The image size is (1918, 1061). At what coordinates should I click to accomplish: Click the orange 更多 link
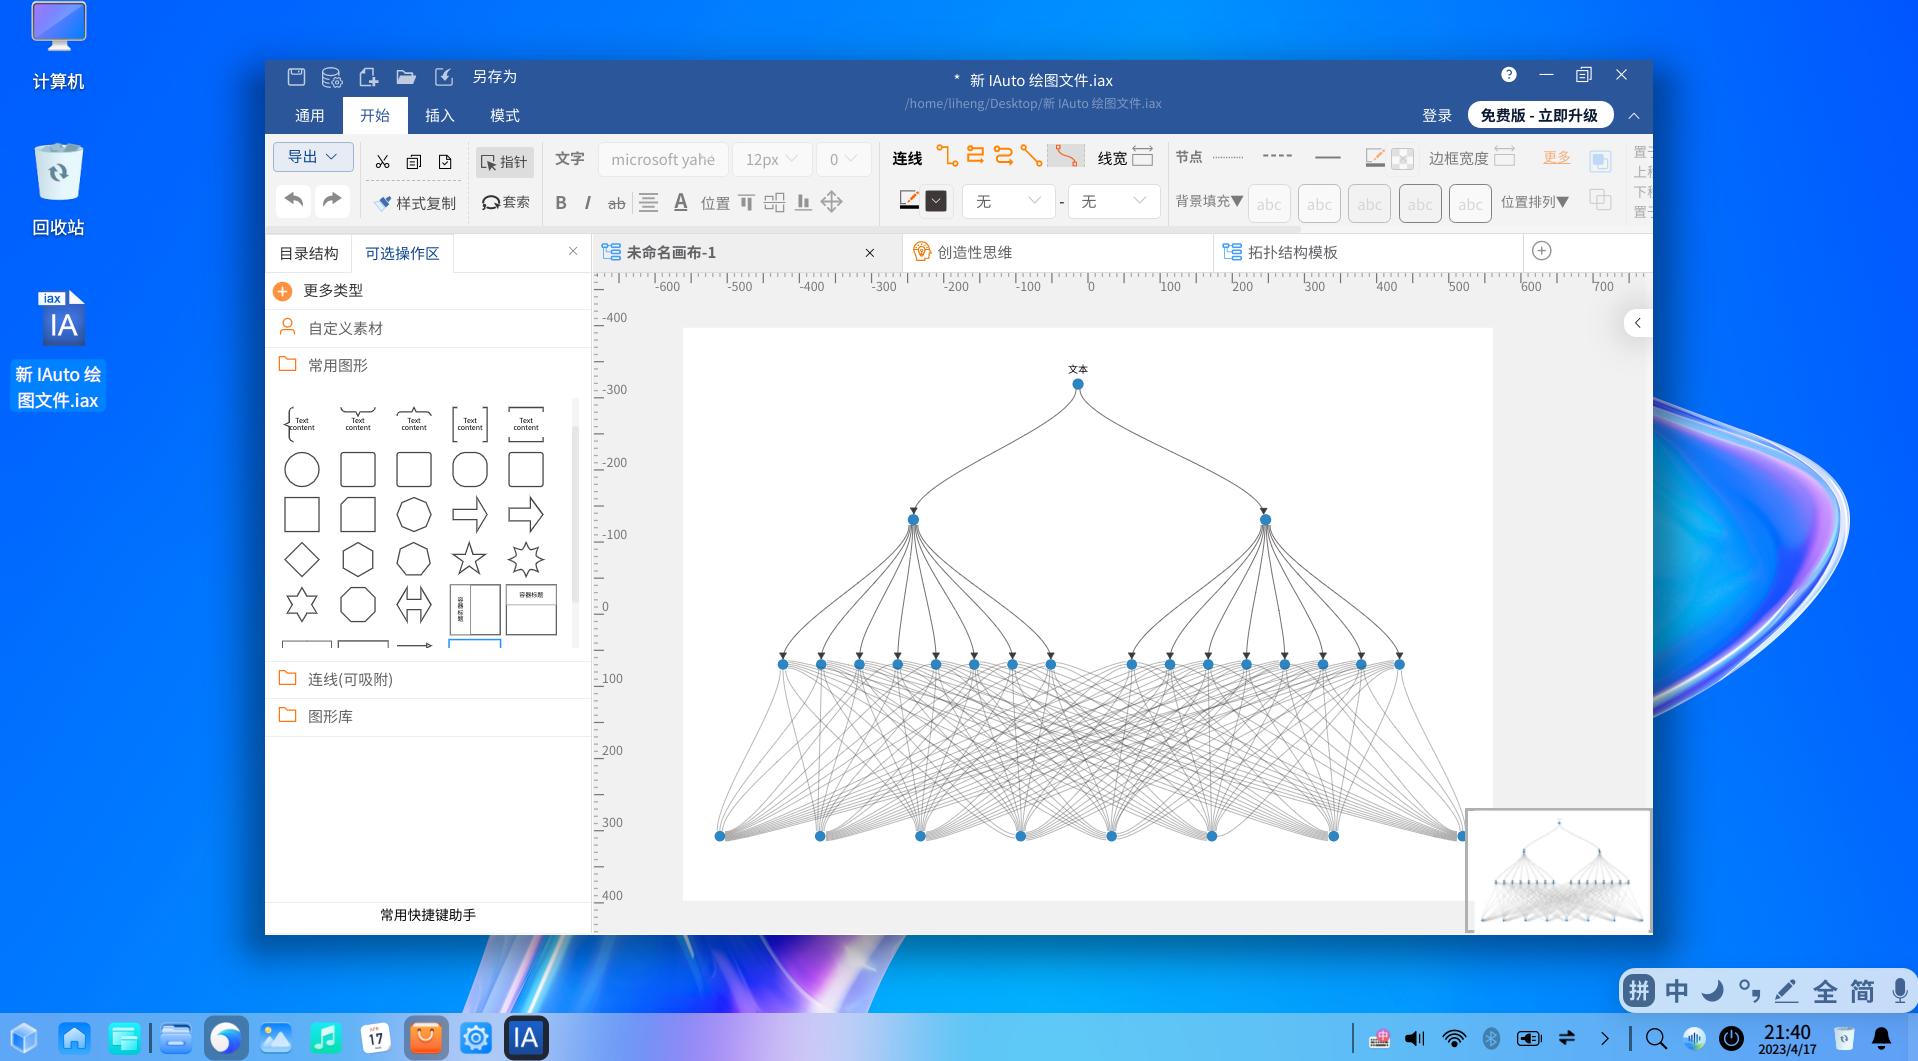tap(1556, 157)
